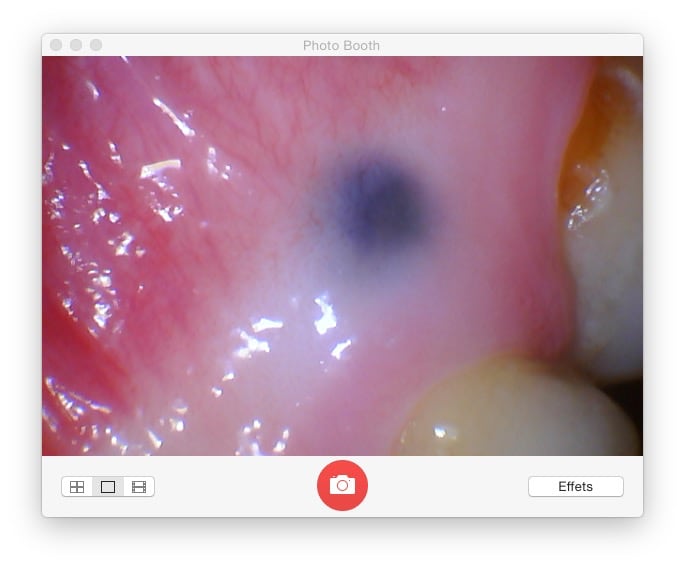Click the bright light reflection below the spot
685x567 pixels.
[323, 315]
